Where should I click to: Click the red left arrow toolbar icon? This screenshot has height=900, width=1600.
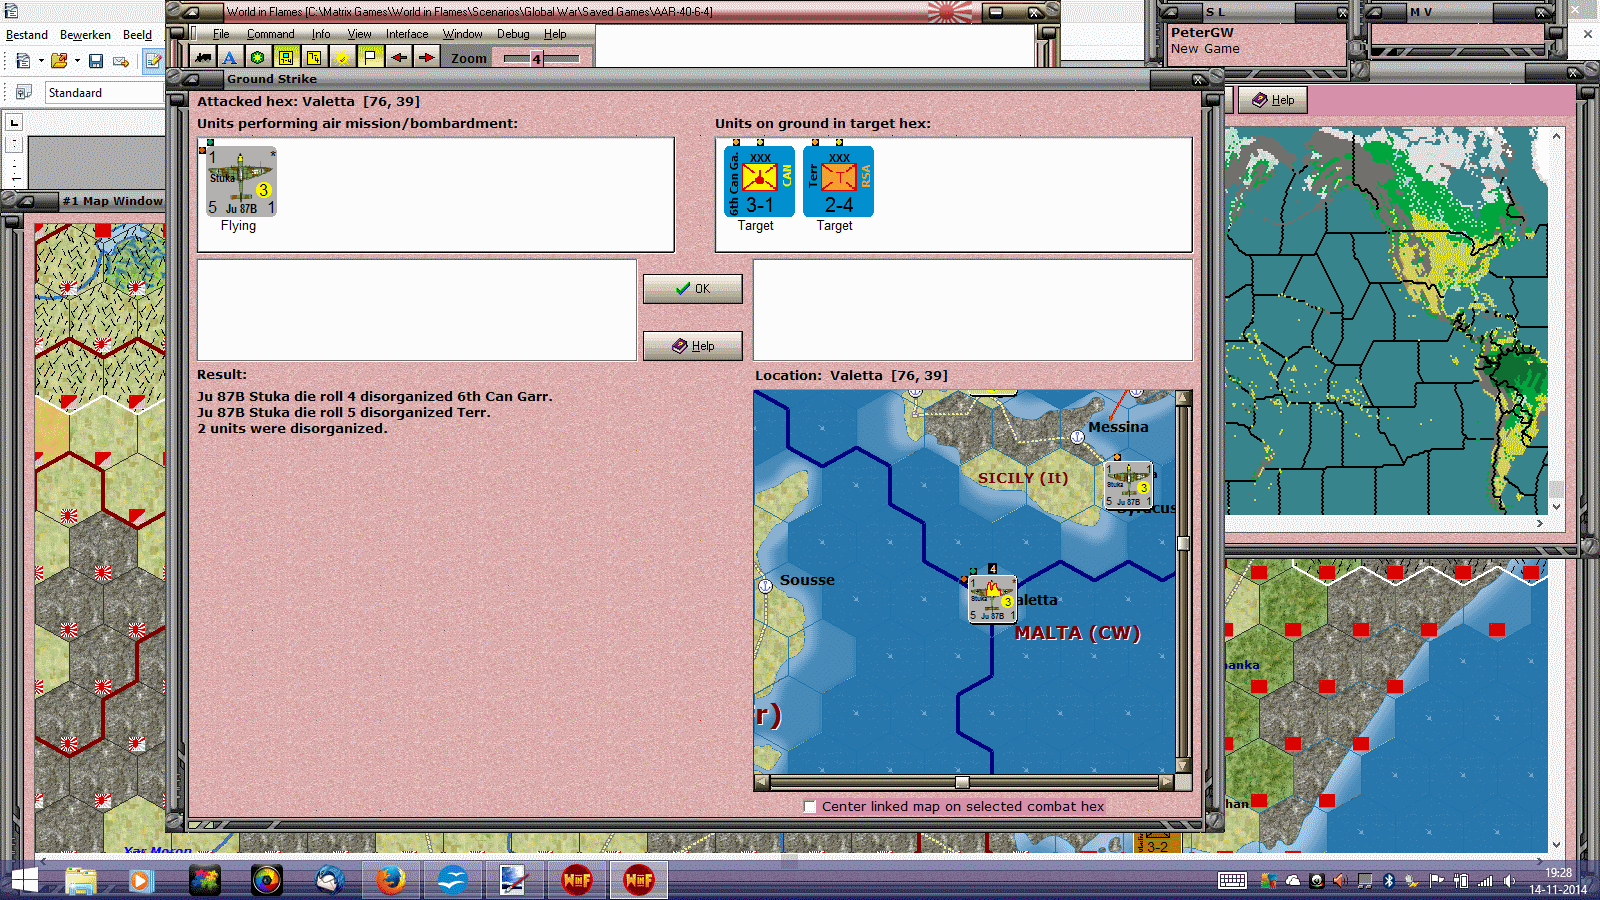[x=399, y=58]
